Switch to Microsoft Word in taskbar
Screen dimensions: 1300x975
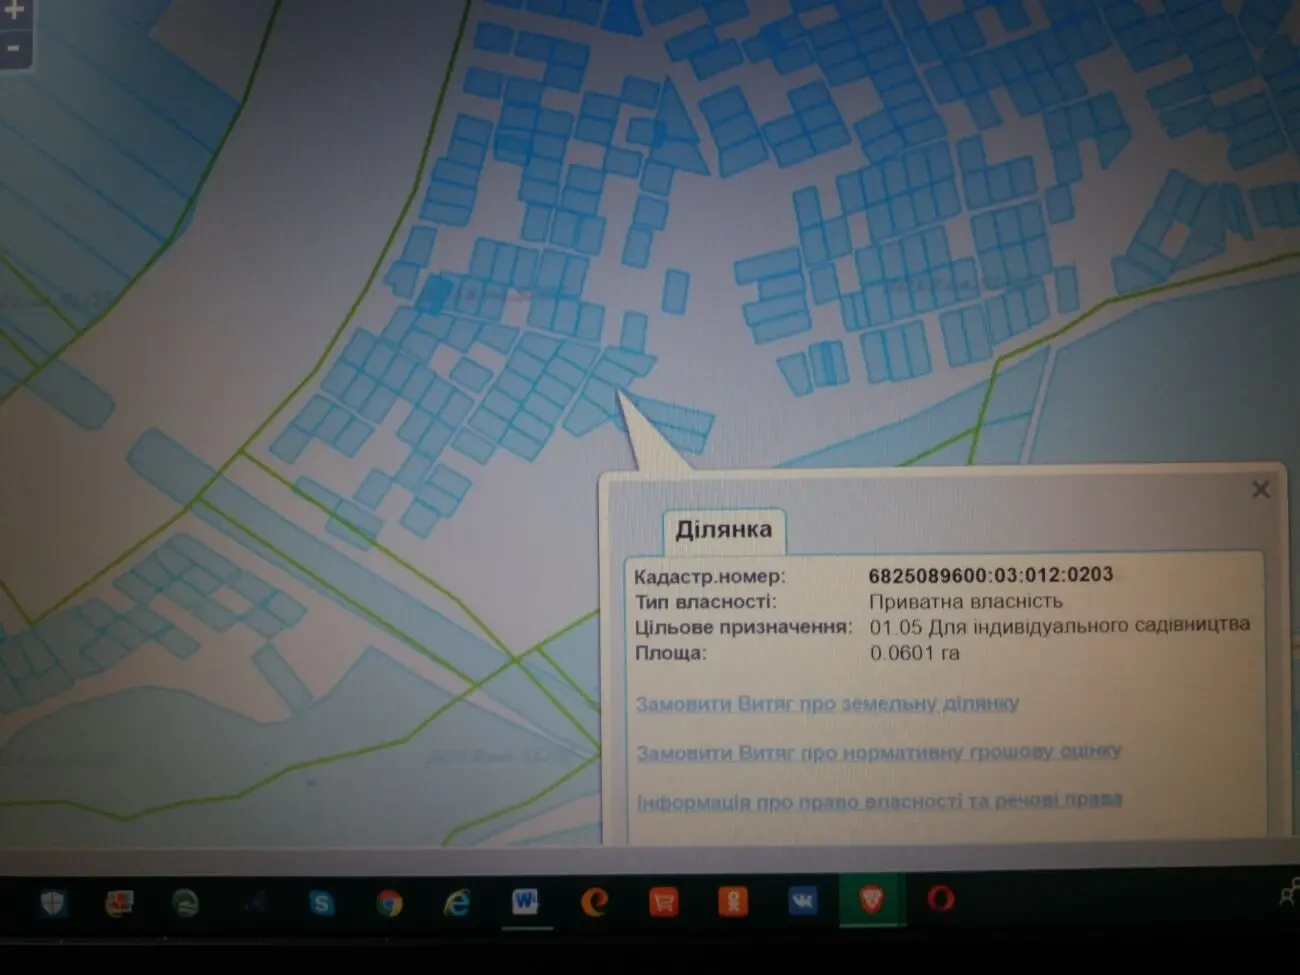[525, 902]
